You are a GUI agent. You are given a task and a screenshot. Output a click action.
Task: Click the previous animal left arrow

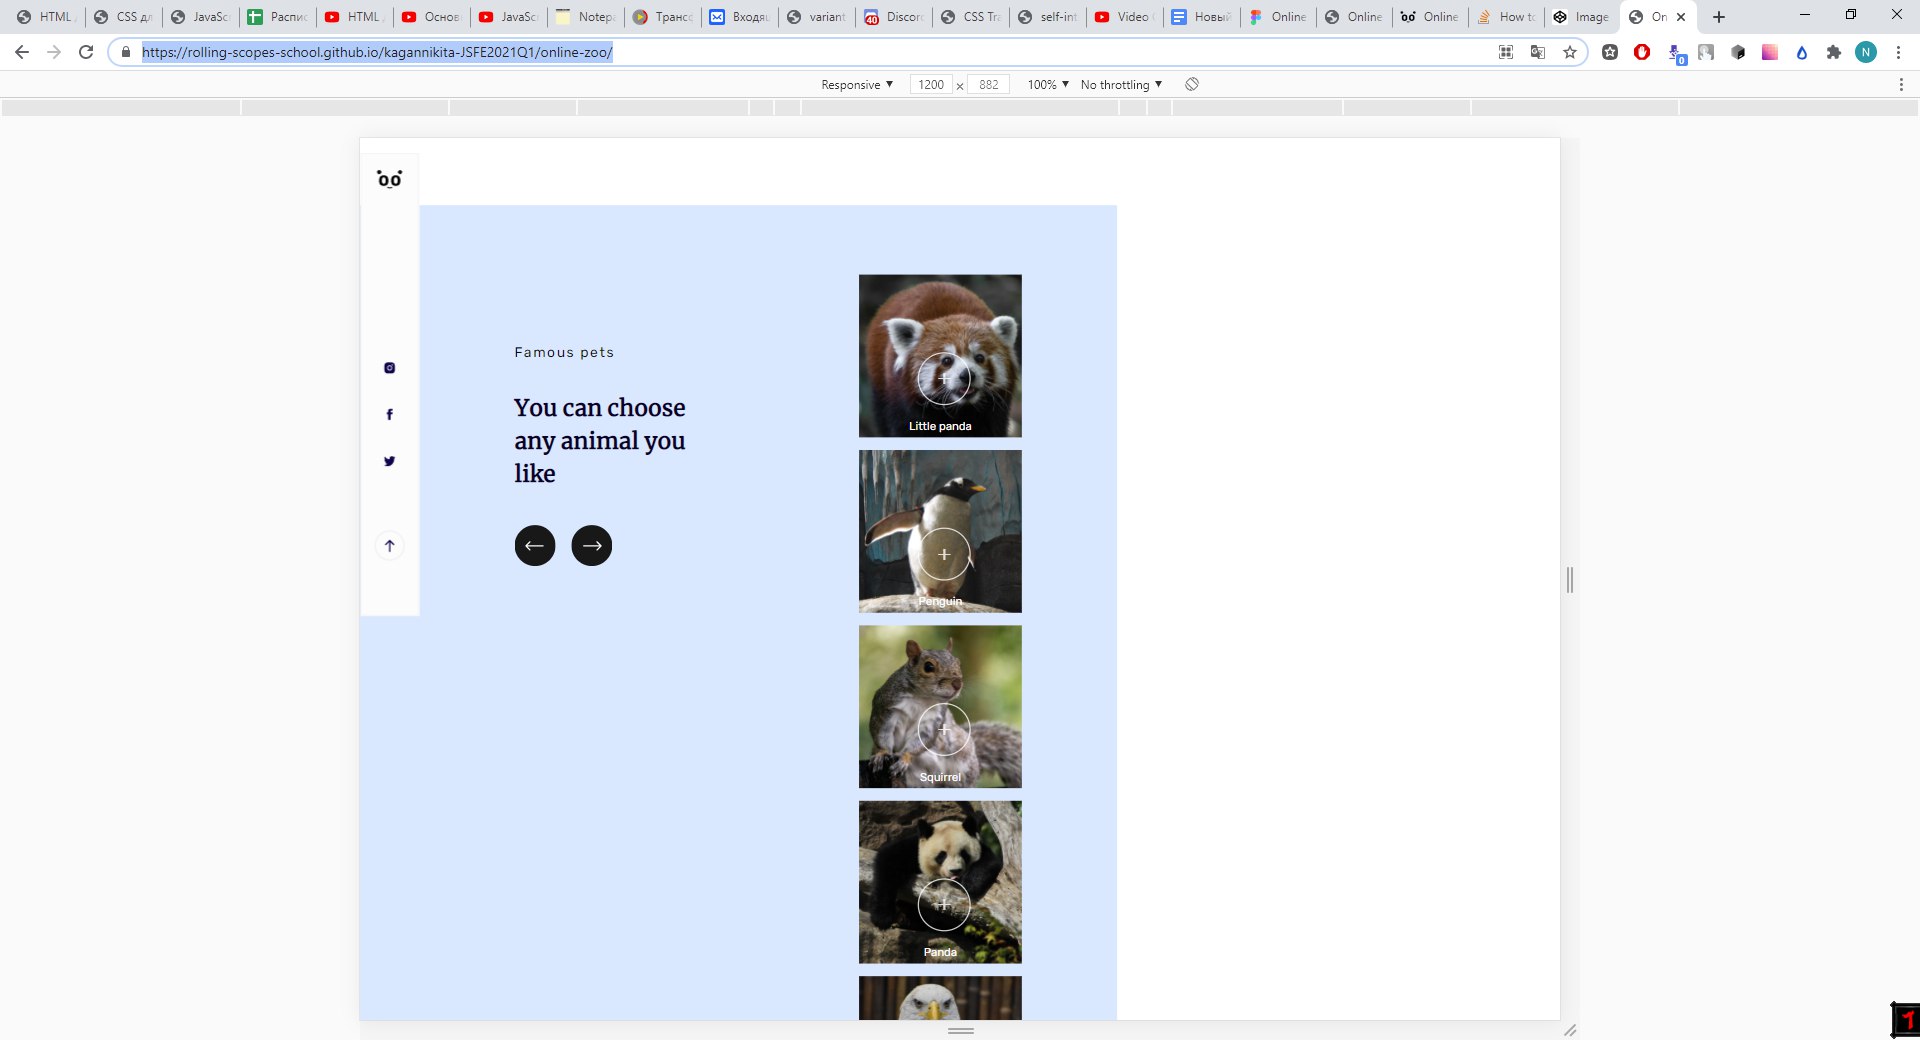(x=535, y=546)
